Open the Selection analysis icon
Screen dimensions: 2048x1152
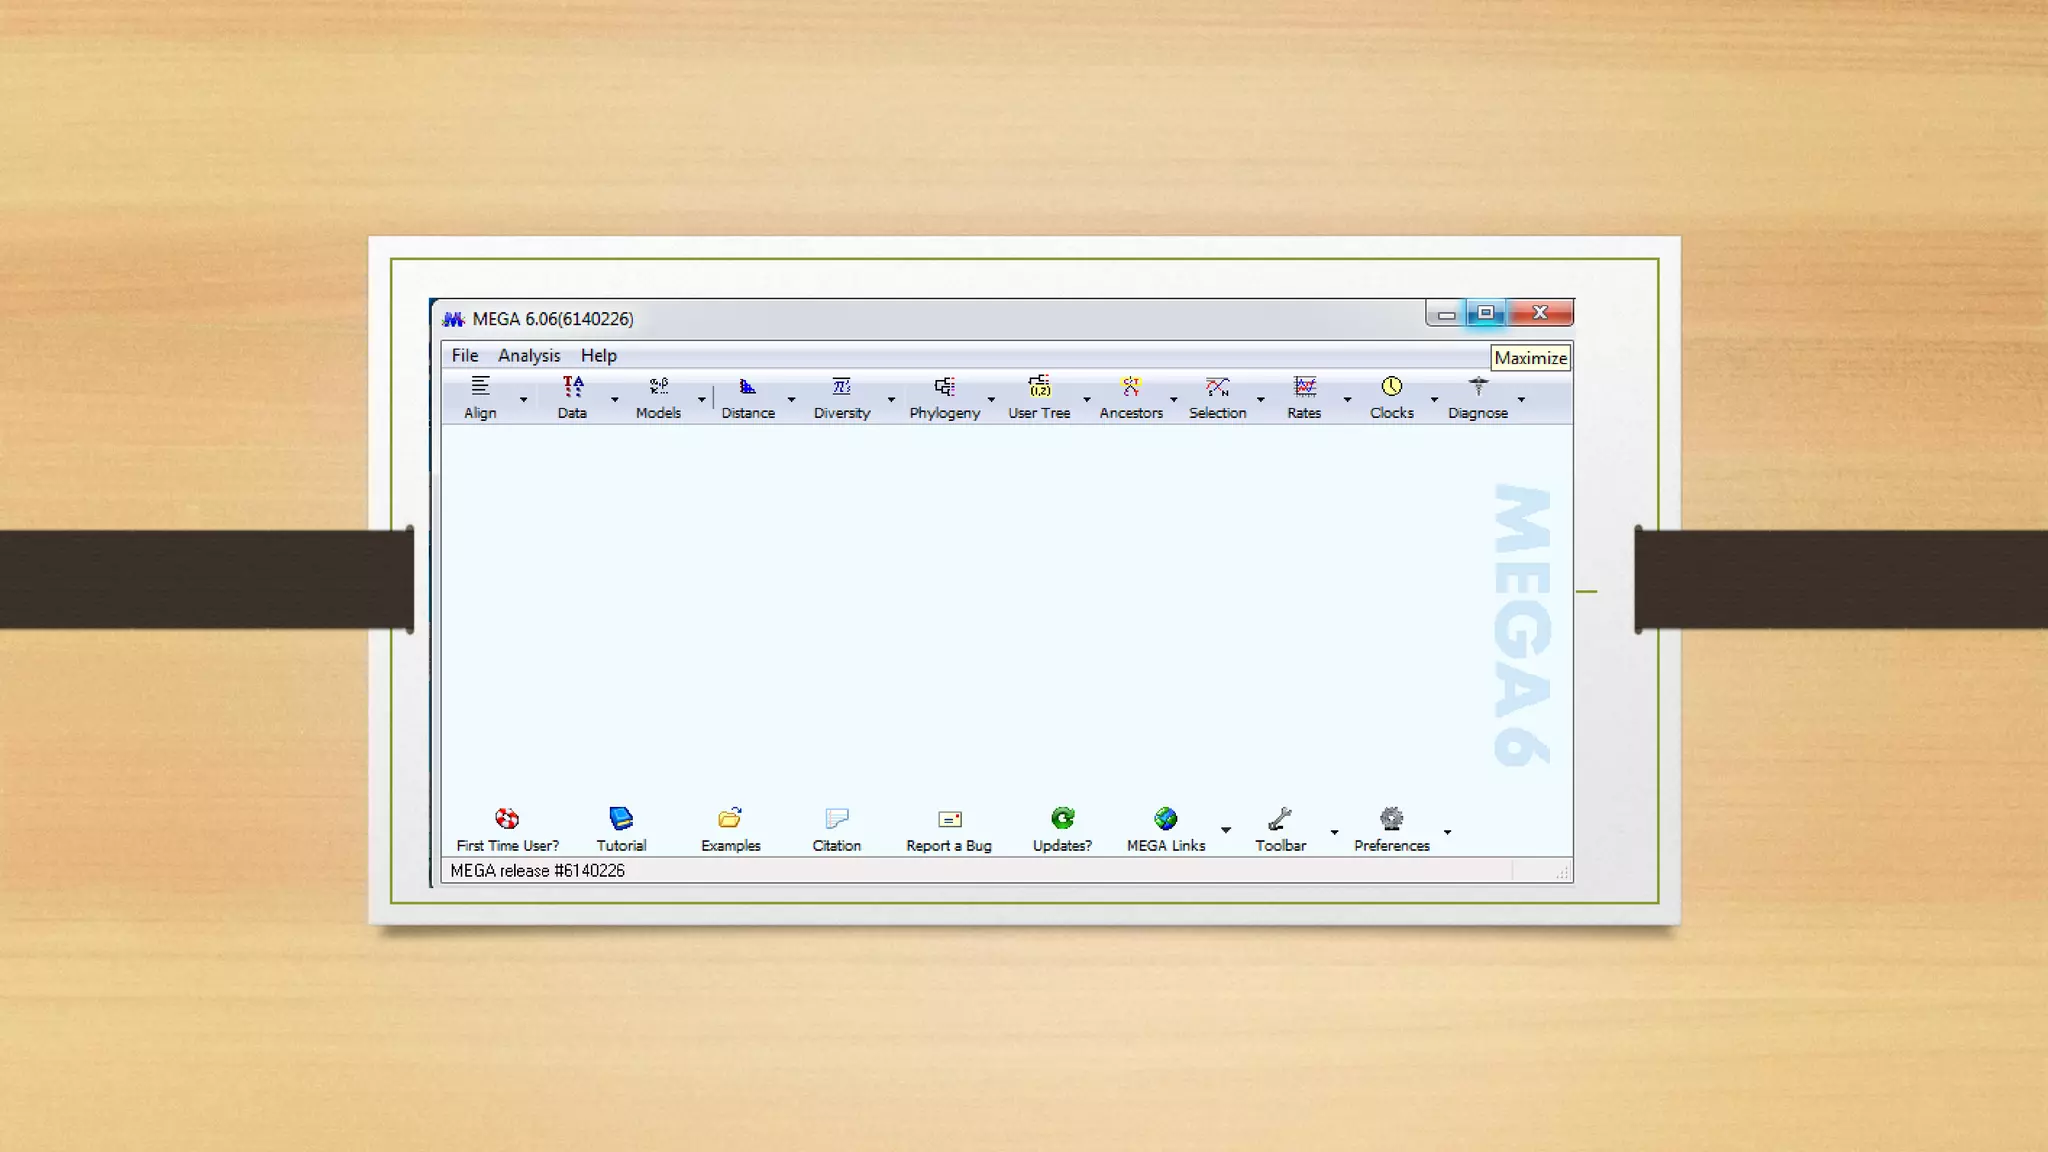[1217, 387]
